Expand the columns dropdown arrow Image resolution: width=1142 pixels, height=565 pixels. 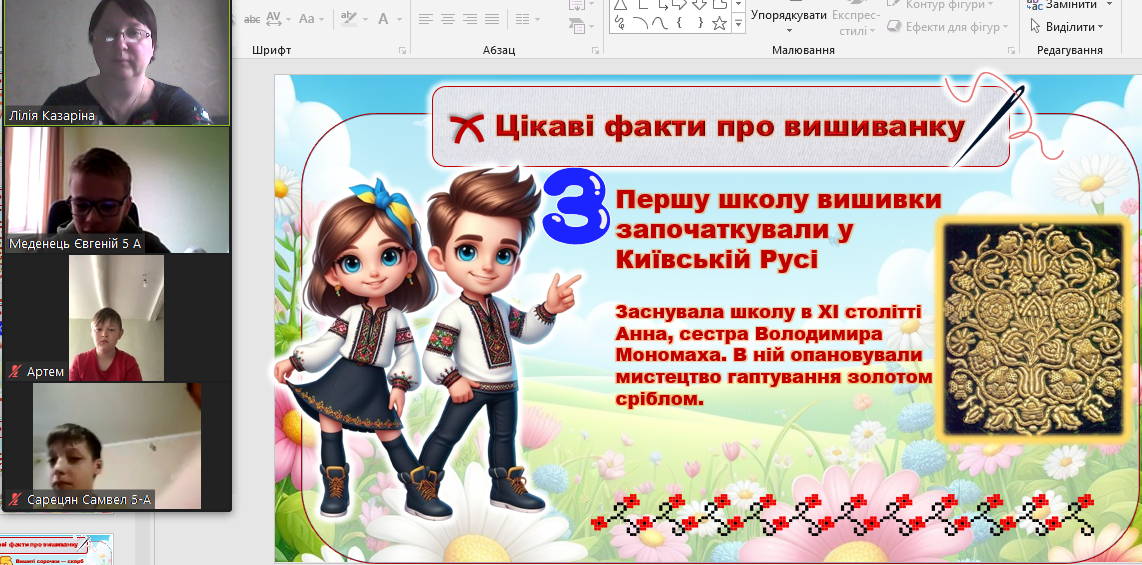click(537, 20)
